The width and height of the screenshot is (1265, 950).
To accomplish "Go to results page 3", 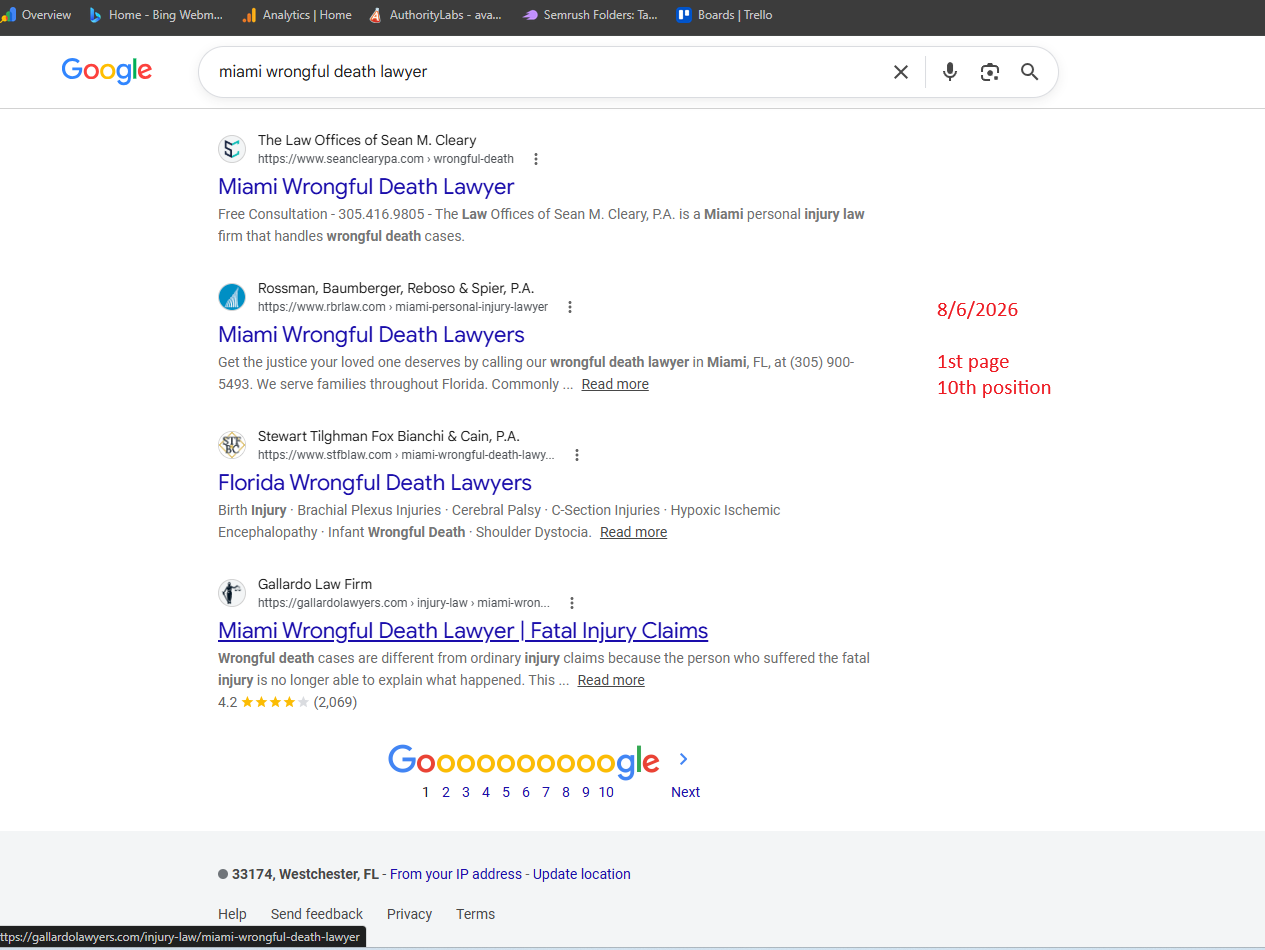I will tap(466, 792).
